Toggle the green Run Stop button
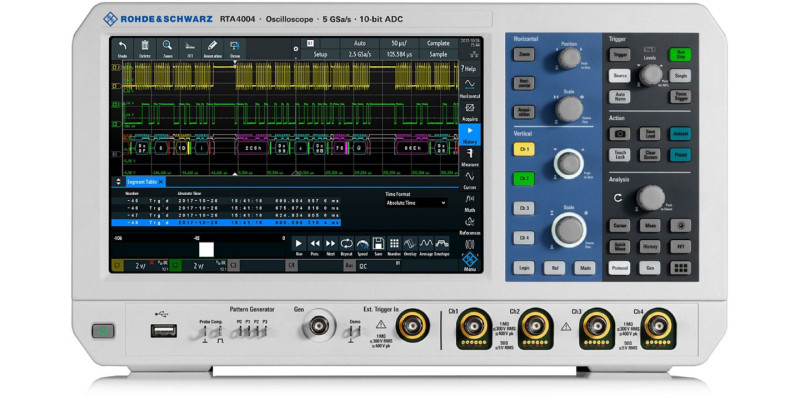 [681, 55]
